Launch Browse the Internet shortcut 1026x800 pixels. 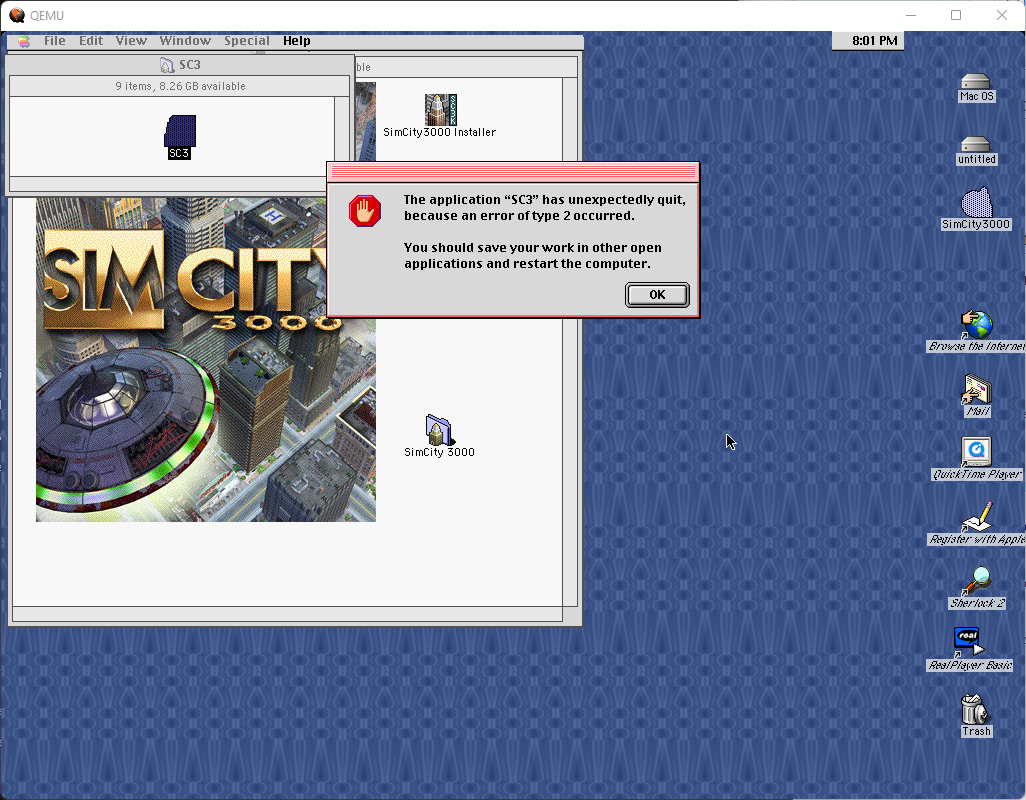(976, 325)
